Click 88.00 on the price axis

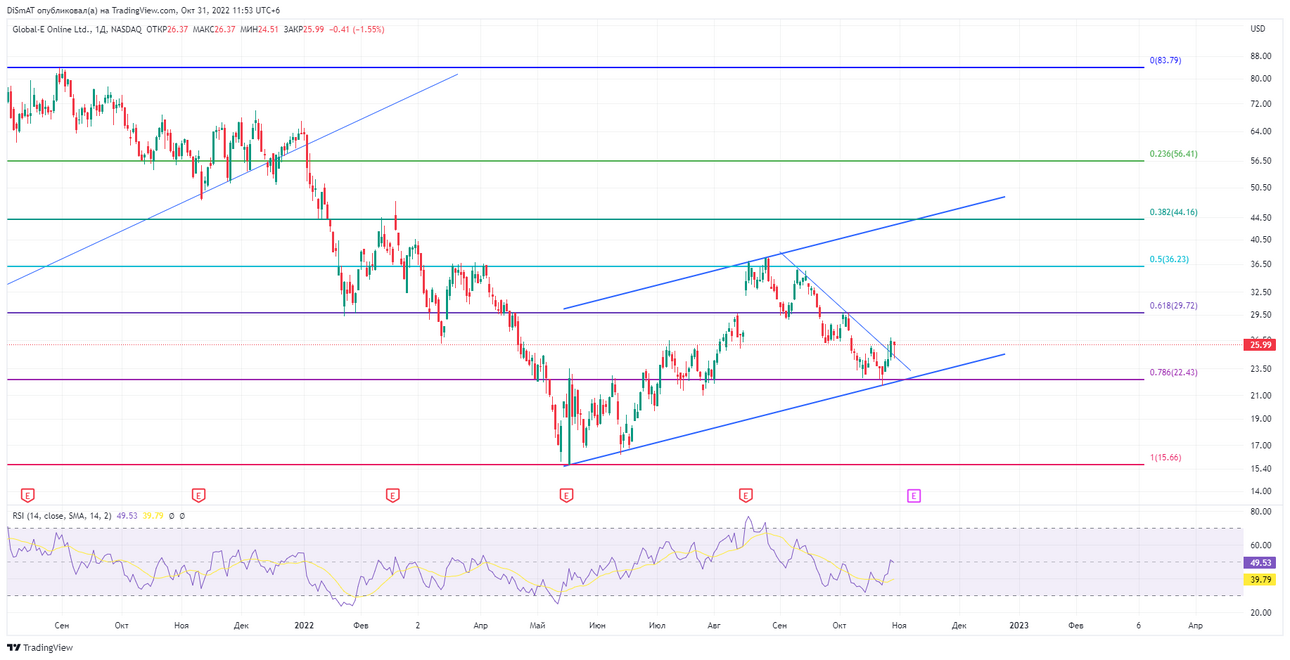[1260, 56]
